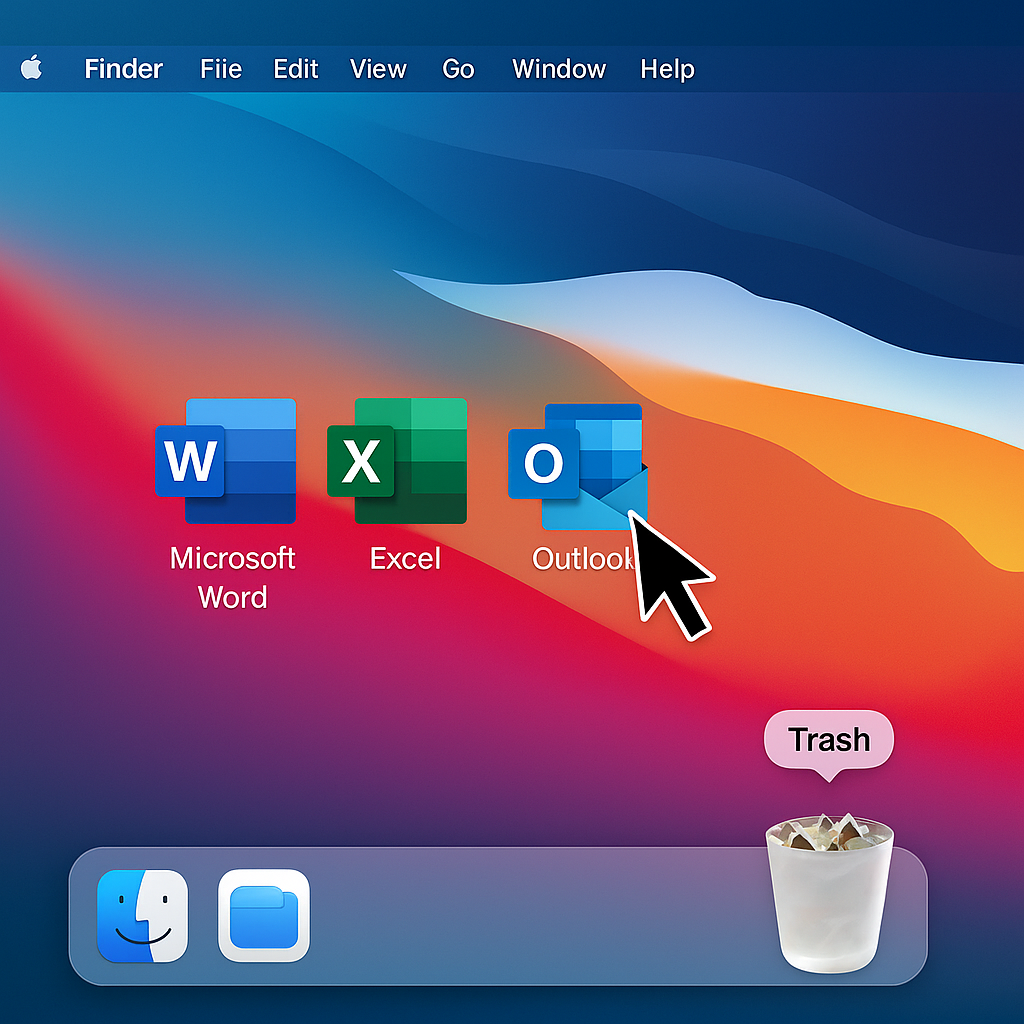
Task: Select the Microsoft Word desktop icon
Action: tap(226, 461)
